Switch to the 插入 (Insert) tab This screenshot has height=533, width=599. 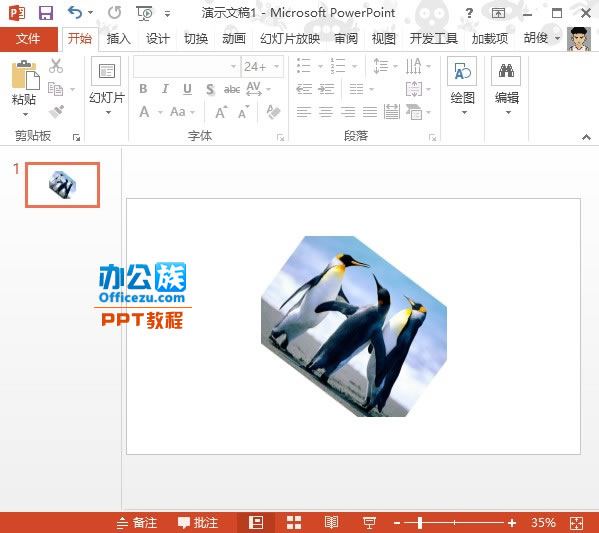click(118, 39)
